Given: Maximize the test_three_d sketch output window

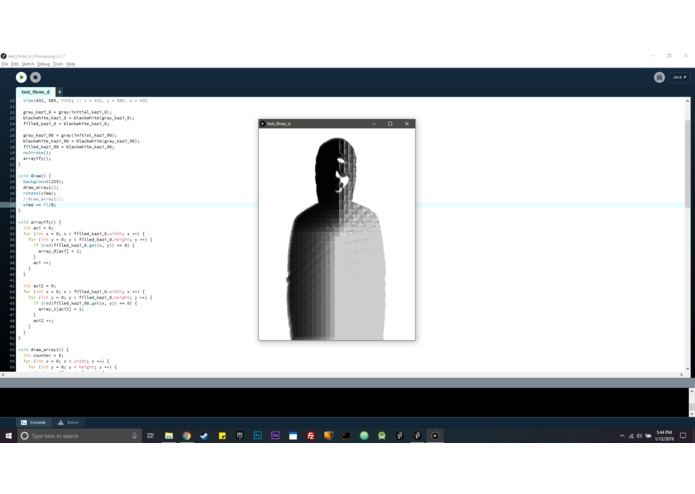Looking at the screenshot, I should point(390,124).
